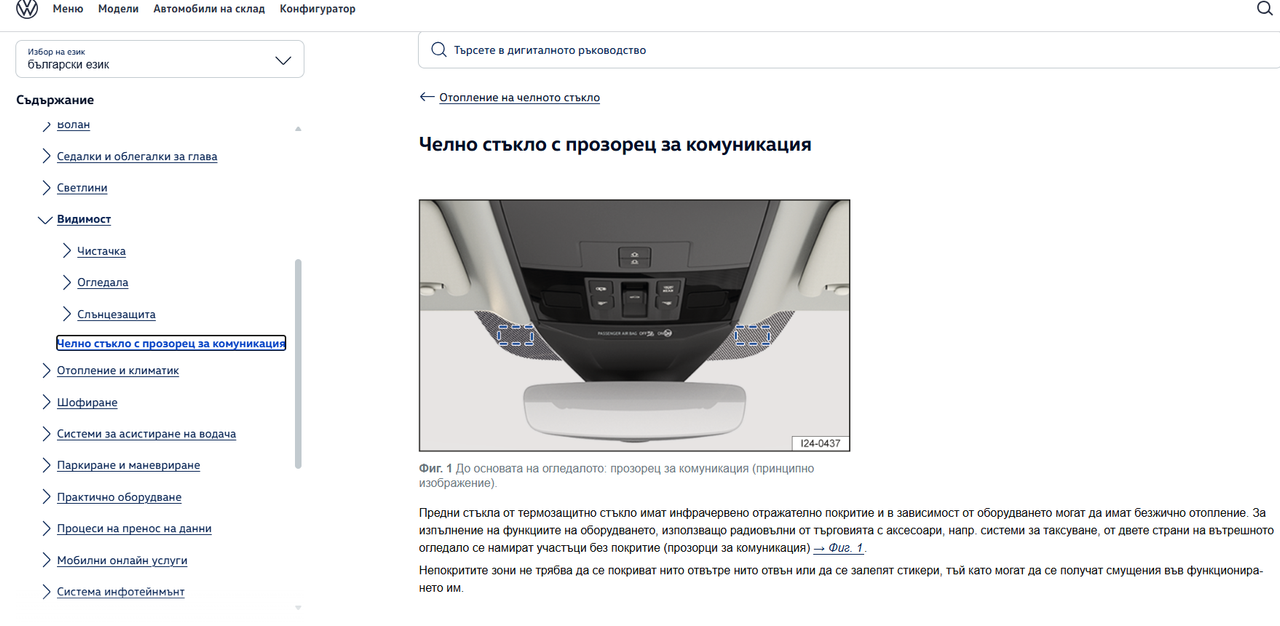Expand the Чистачка subsection chevron
Viewport: 1280px width, 626px height.
66,251
